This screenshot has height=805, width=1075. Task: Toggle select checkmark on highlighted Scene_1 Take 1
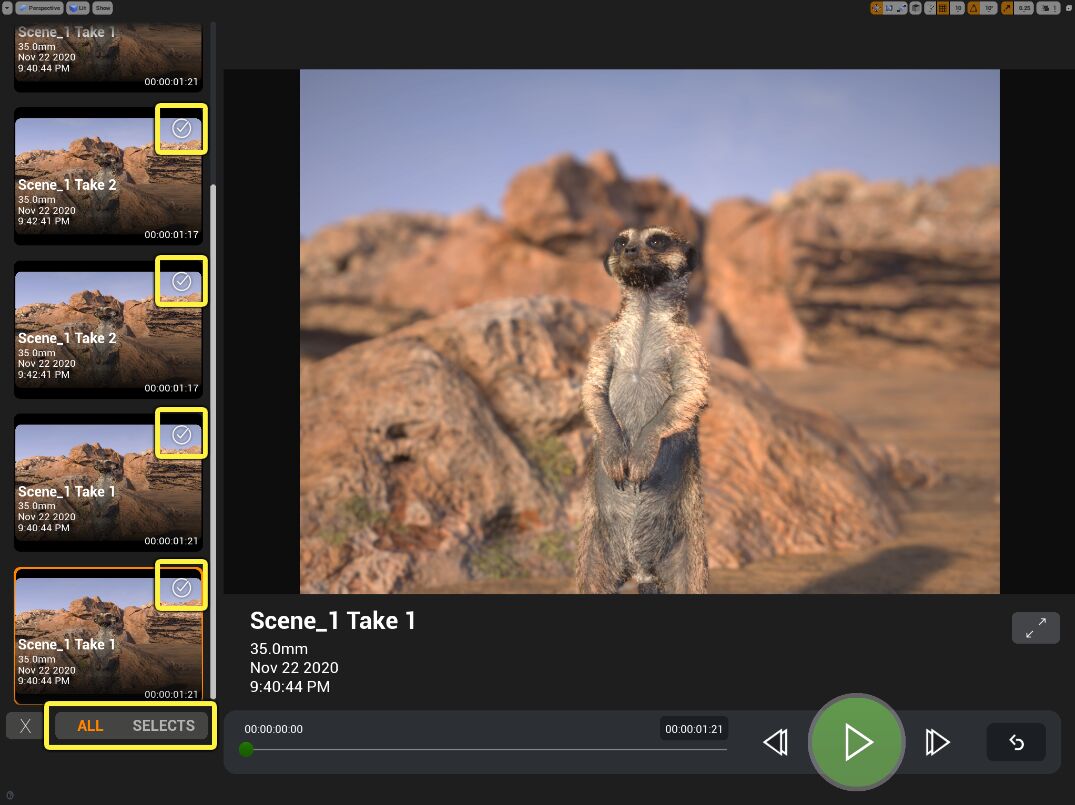click(181, 587)
